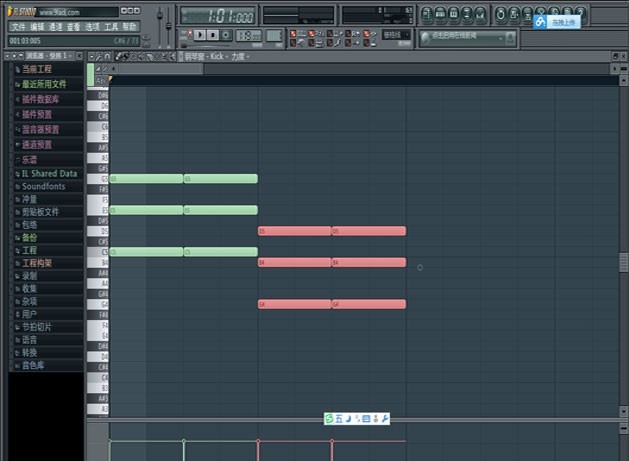Open the piano roll options menu arrow
629x461 pixels.
(x=91, y=57)
